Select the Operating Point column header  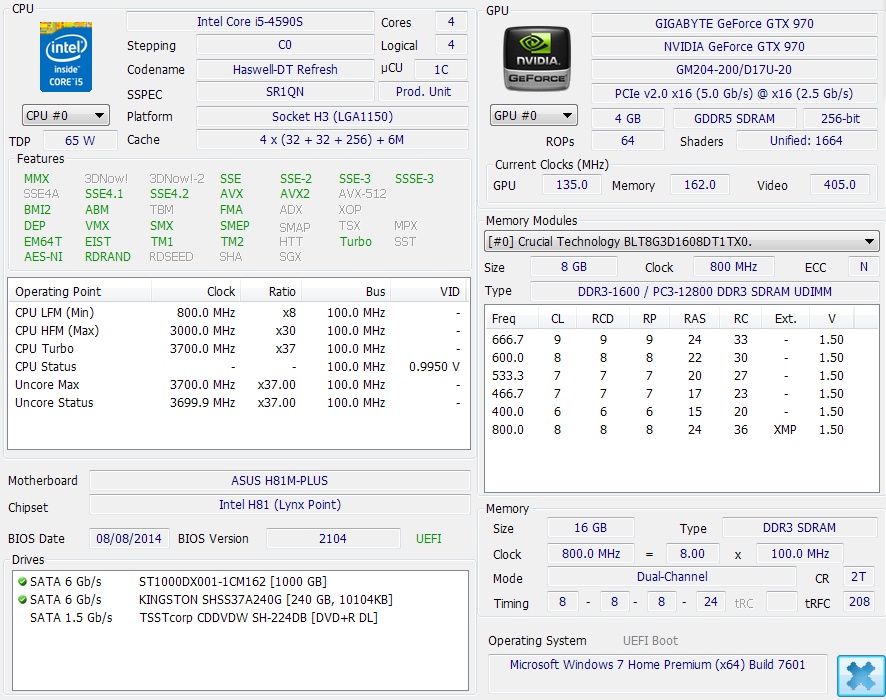80,292
